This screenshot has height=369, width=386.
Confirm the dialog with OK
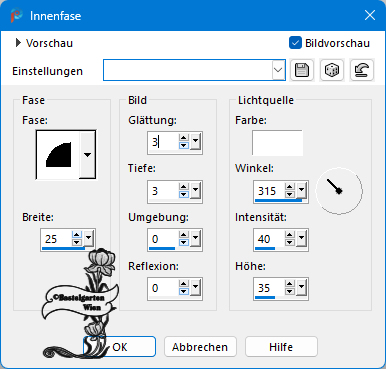tap(119, 347)
